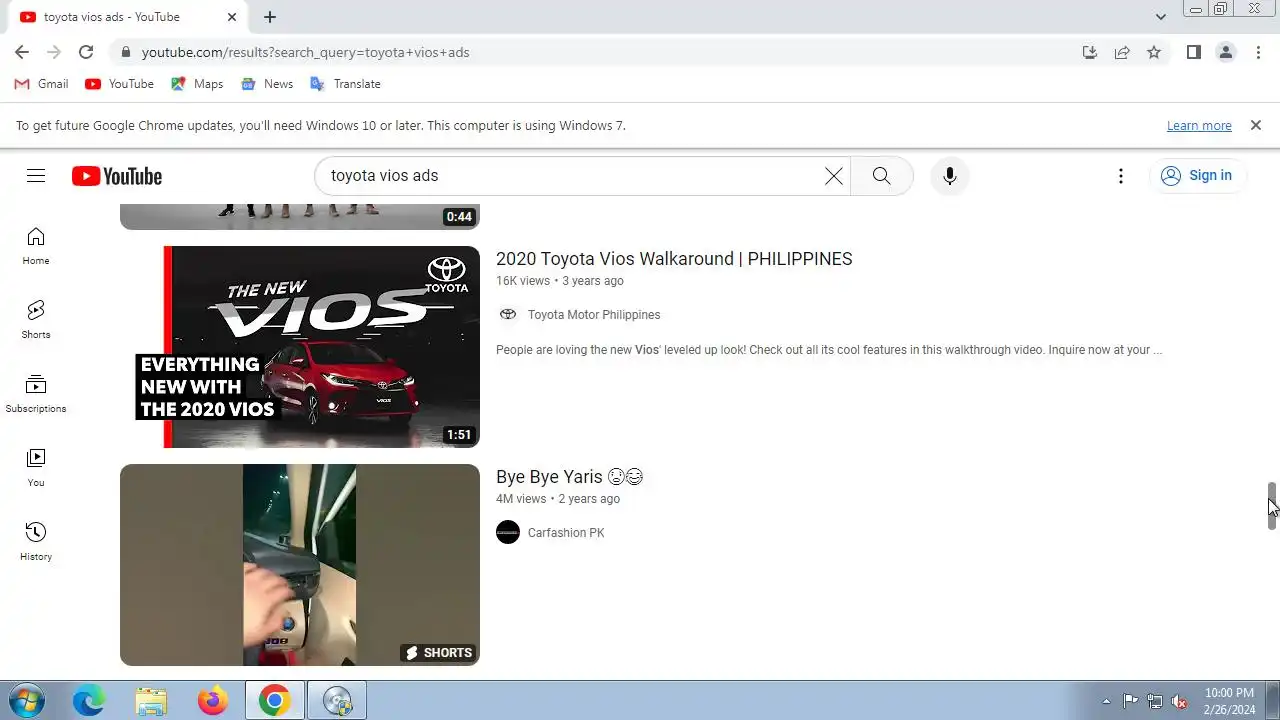
Task: Open Shorts in the sidebar
Action: [36, 320]
